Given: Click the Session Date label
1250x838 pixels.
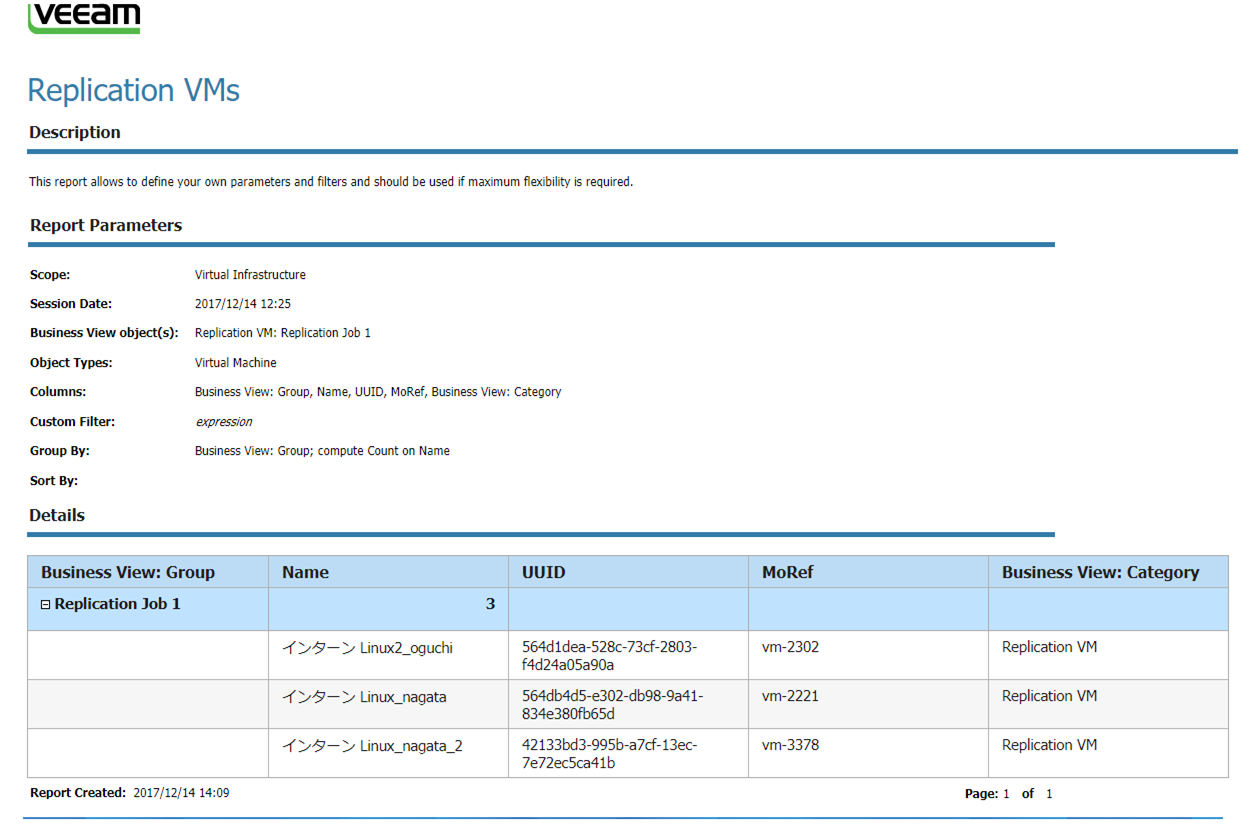Looking at the screenshot, I should [71, 304].
